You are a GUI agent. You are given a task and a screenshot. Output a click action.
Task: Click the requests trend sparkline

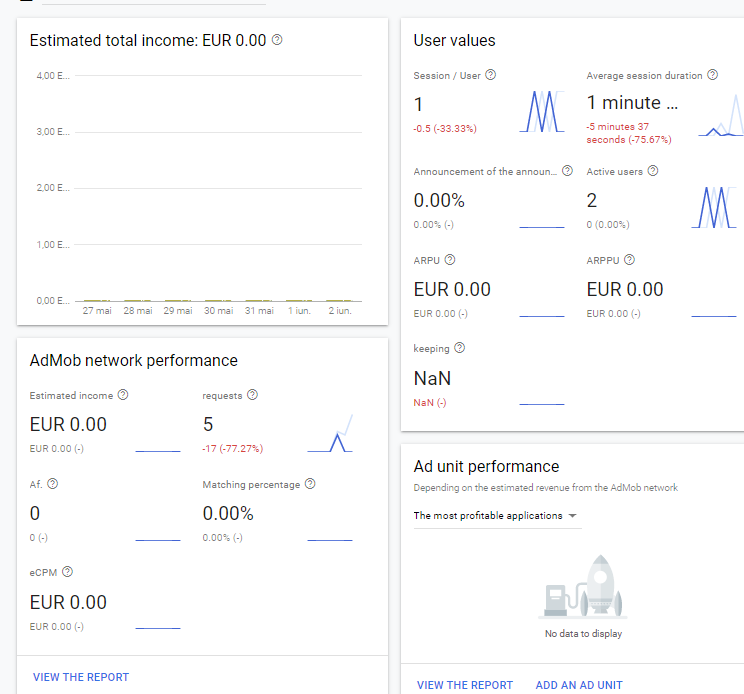tap(330, 433)
